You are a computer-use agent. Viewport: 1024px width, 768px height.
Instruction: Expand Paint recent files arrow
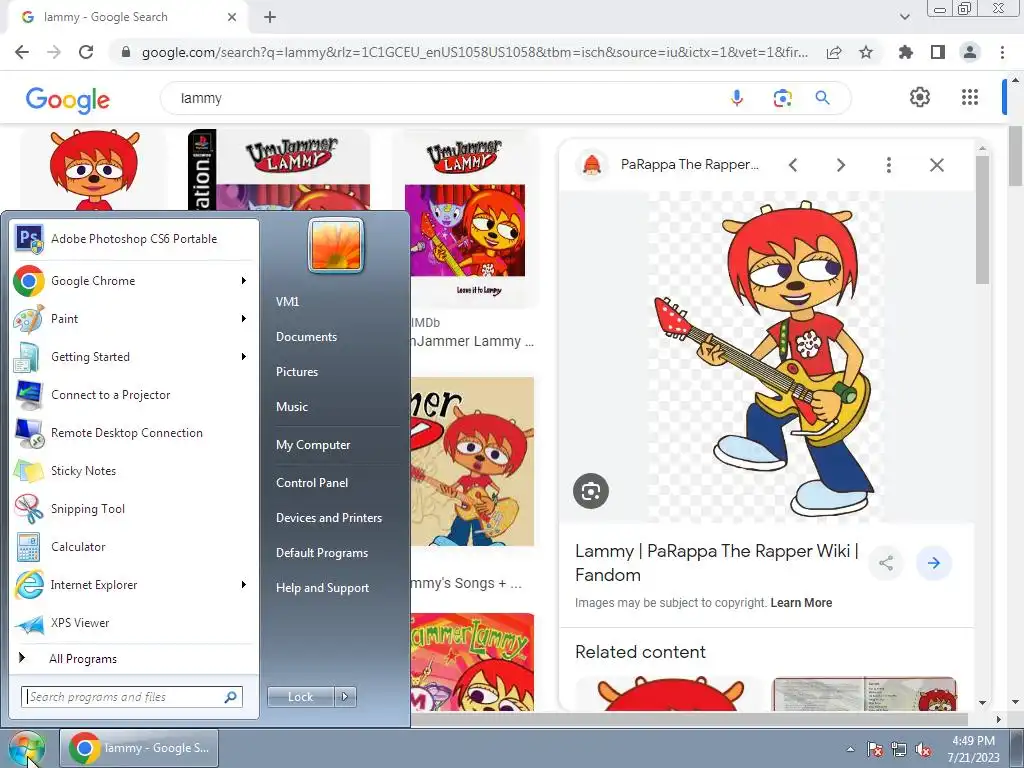[x=244, y=319]
